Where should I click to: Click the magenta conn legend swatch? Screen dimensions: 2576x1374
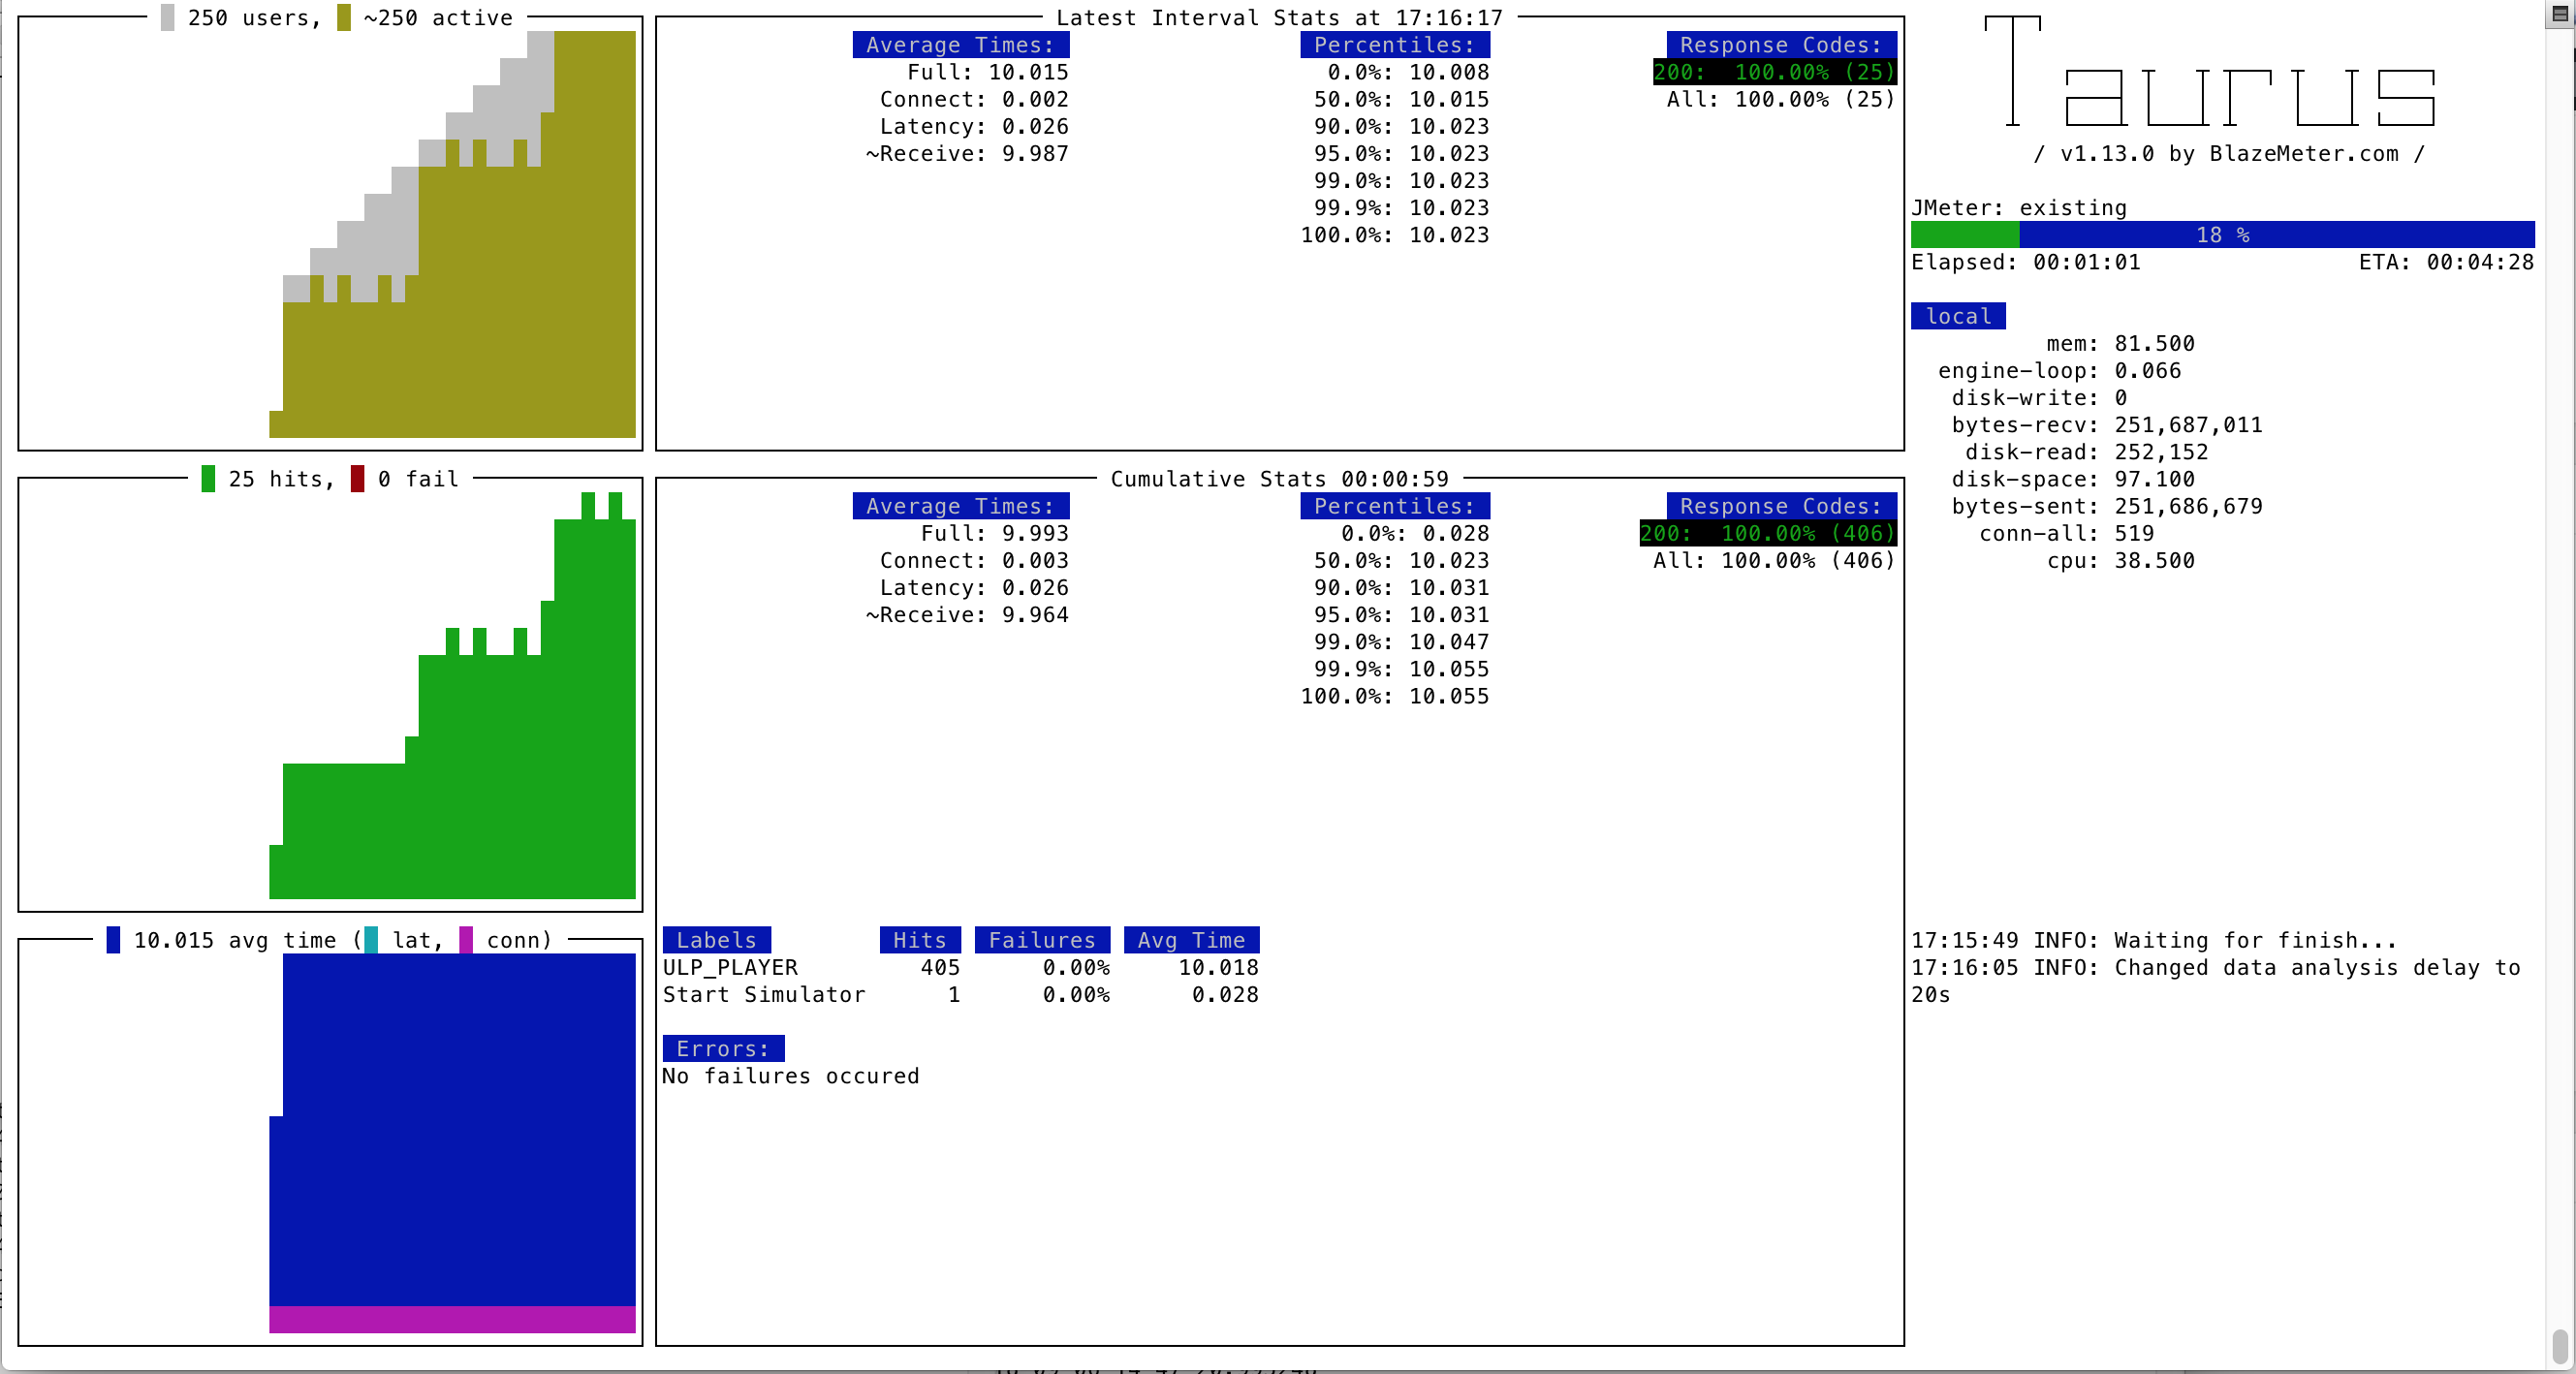click(x=466, y=940)
